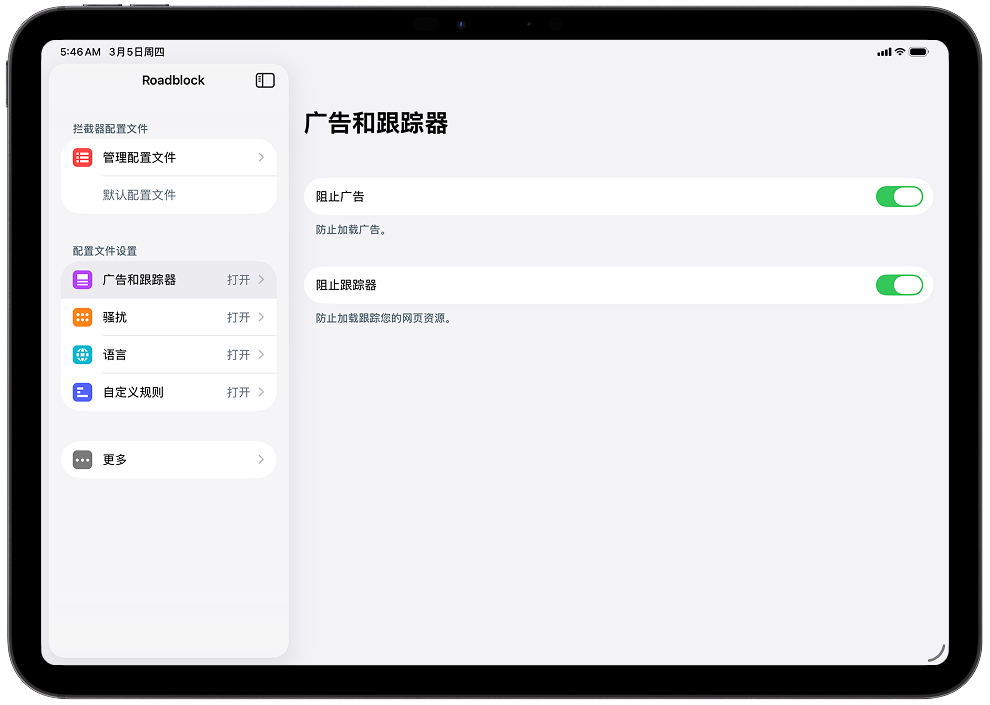Screen dimensions: 990x705
Task: Open 骚扰 settings using its chevron
Action: tap(261, 317)
